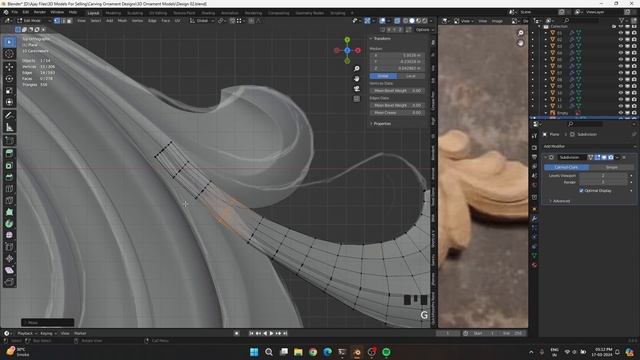Select the Add Cube tool

point(9,141)
